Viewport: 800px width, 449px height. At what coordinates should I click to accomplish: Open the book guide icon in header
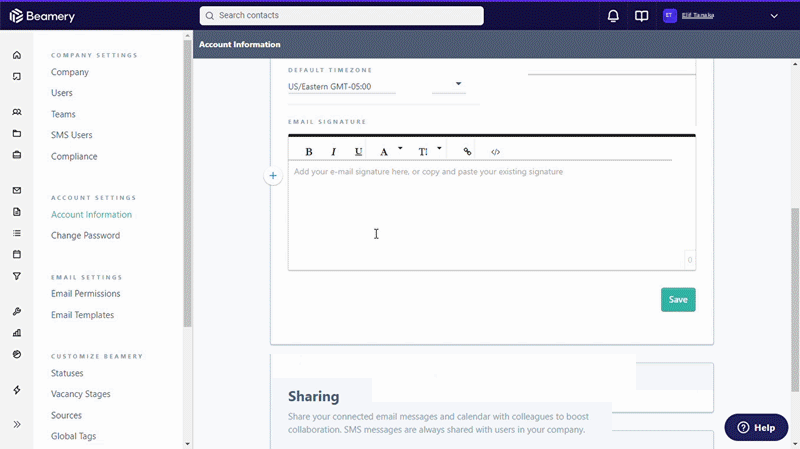click(641, 16)
